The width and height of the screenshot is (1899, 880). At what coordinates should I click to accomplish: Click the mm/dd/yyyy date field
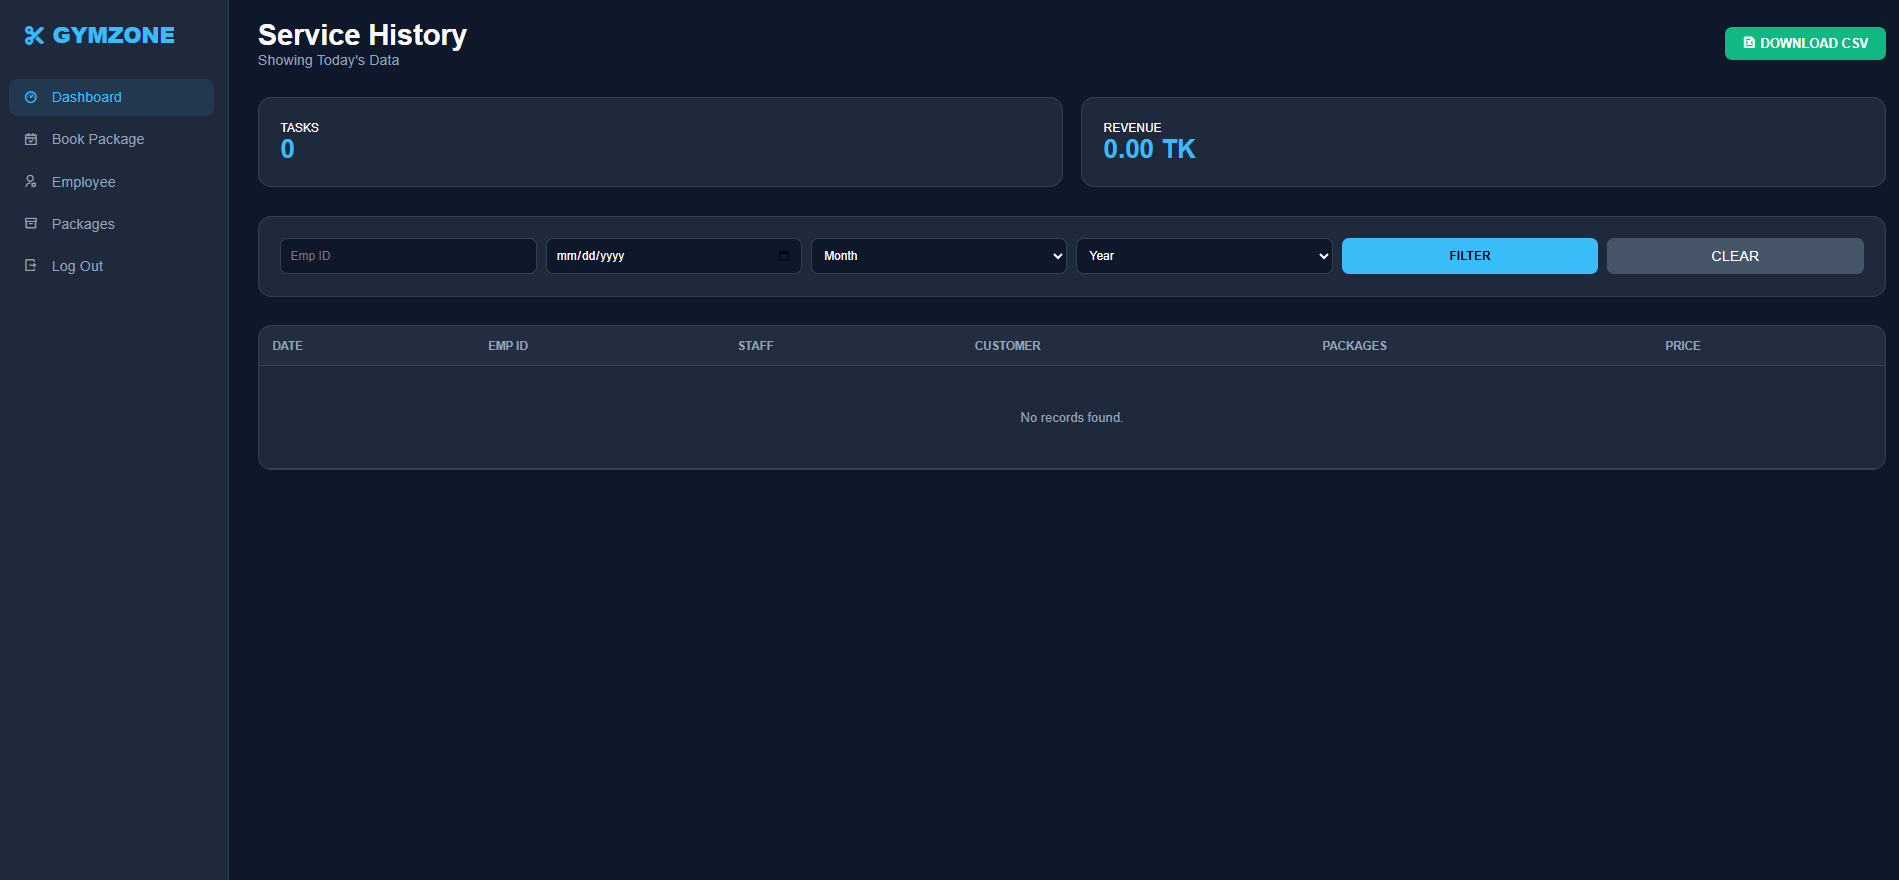[x=660, y=256]
